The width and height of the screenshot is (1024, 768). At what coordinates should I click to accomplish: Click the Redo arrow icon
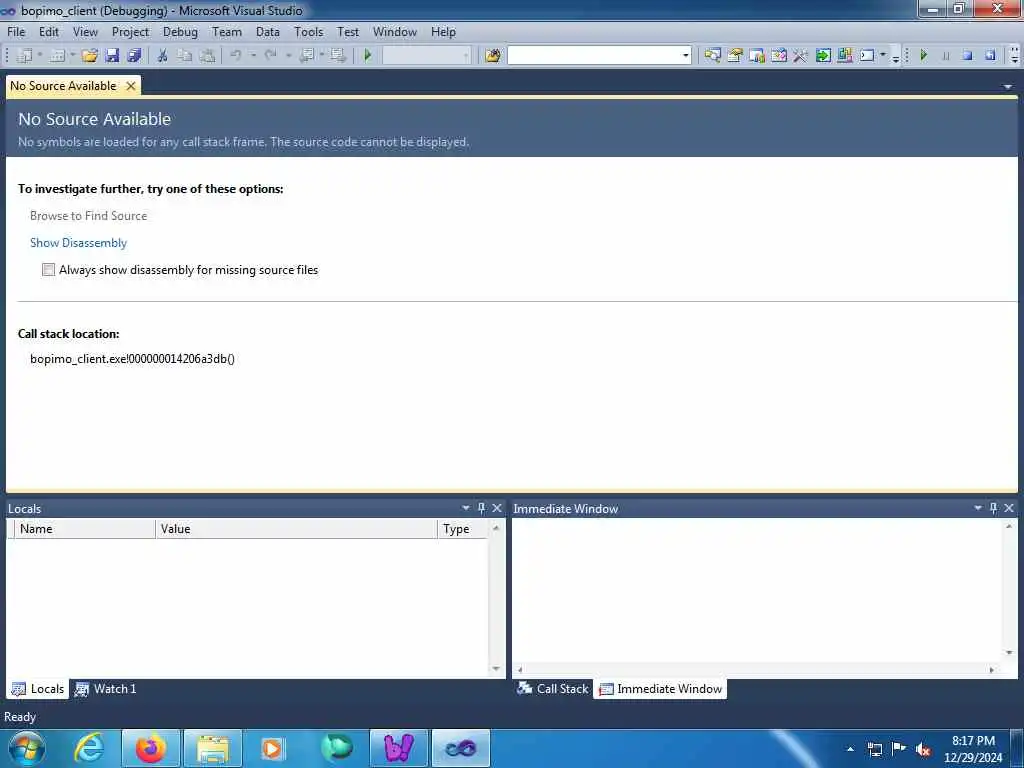[271, 56]
